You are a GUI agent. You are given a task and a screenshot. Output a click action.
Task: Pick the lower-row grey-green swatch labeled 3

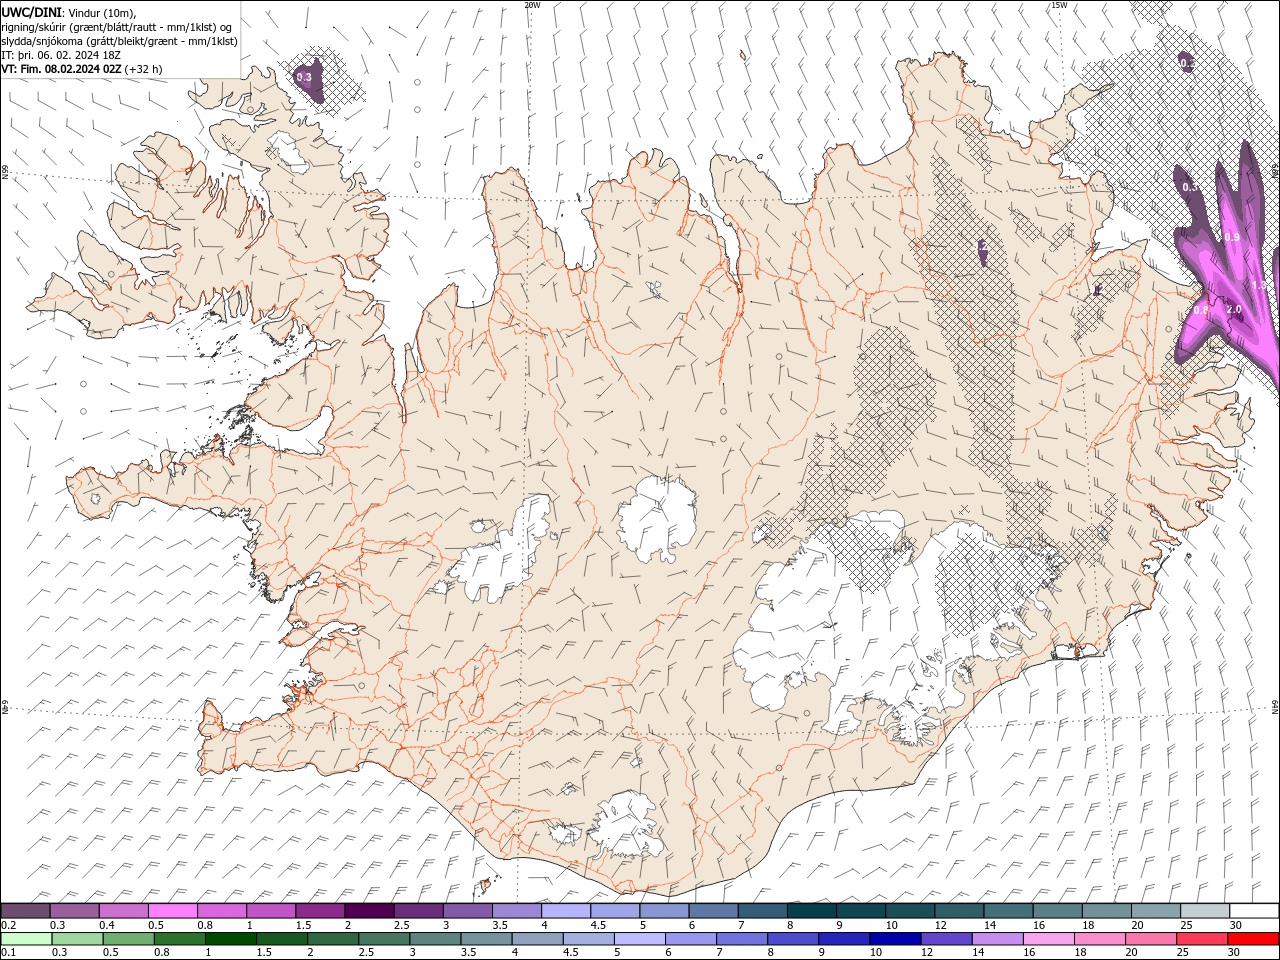[435, 939]
